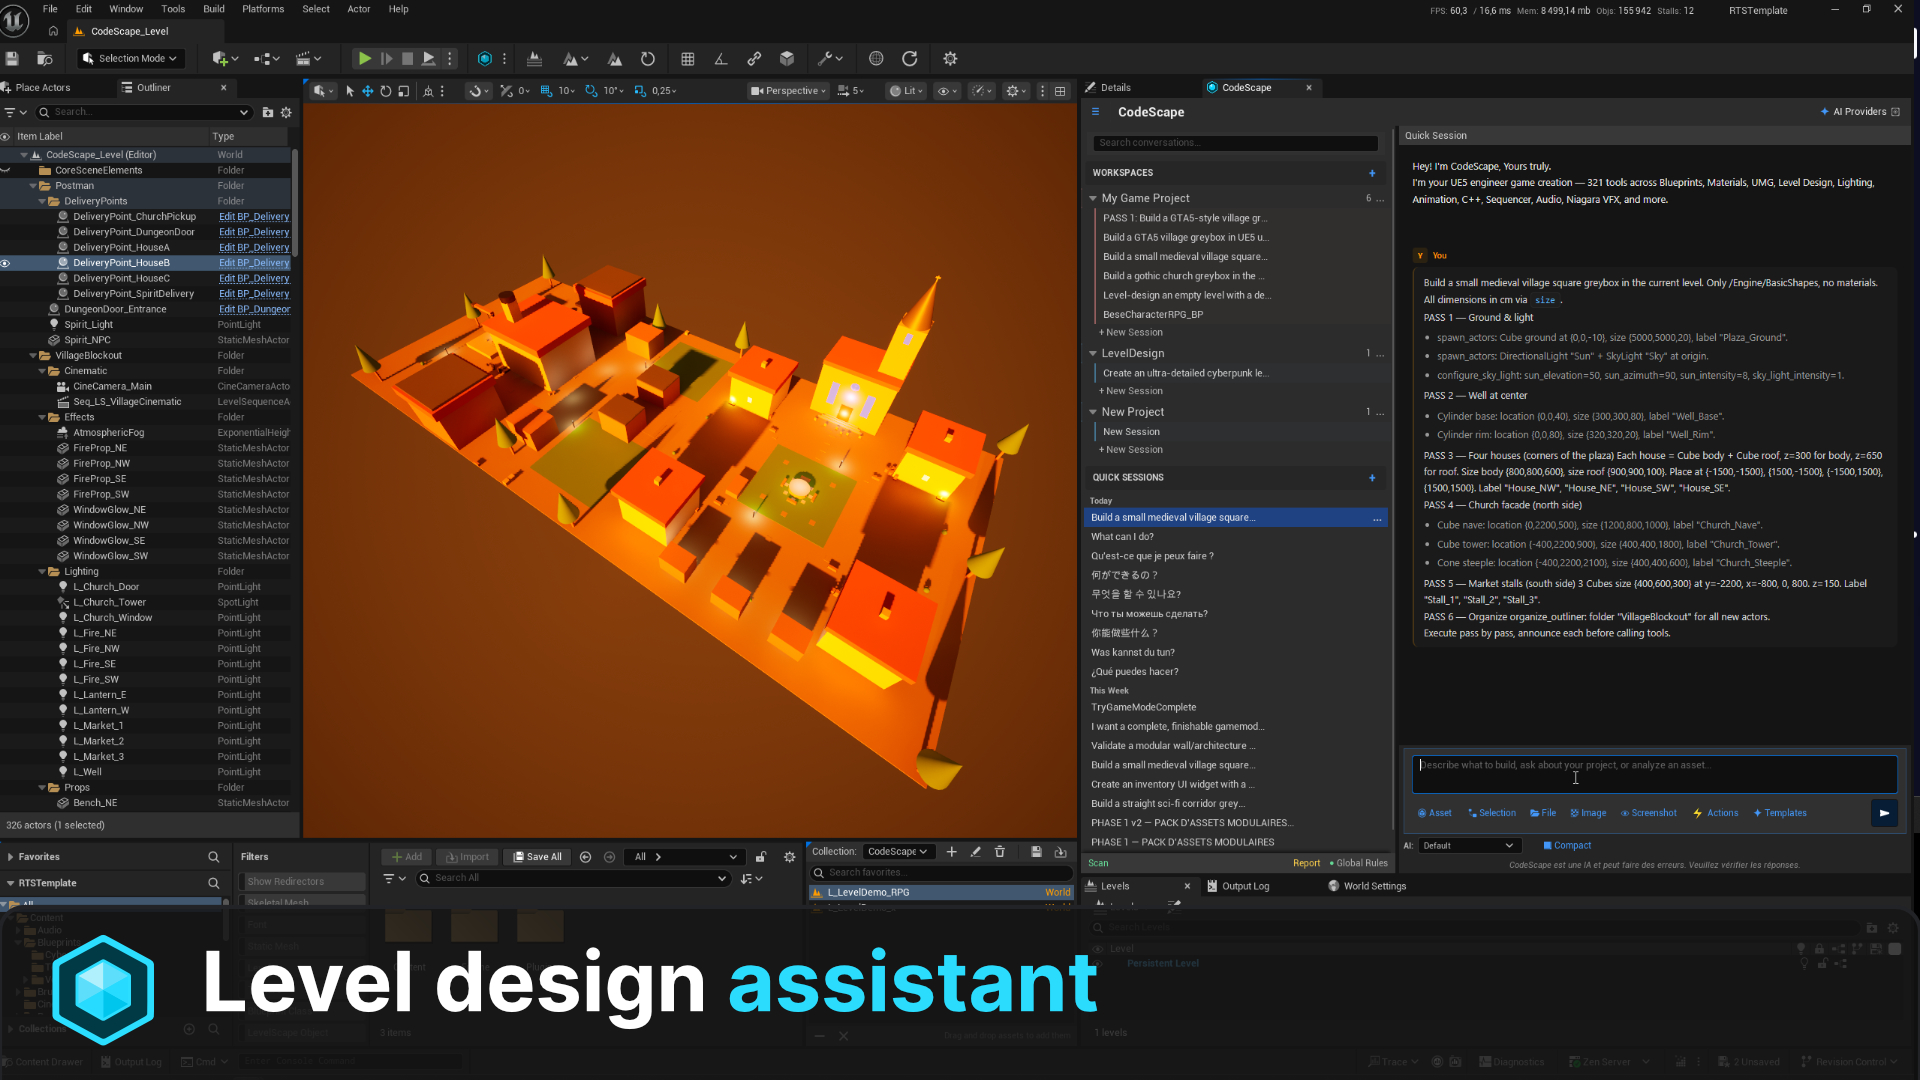Image resolution: width=1920 pixels, height=1080 pixels.
Task: Click the grid table icon in the toolbar
Action: coord(688,59)
